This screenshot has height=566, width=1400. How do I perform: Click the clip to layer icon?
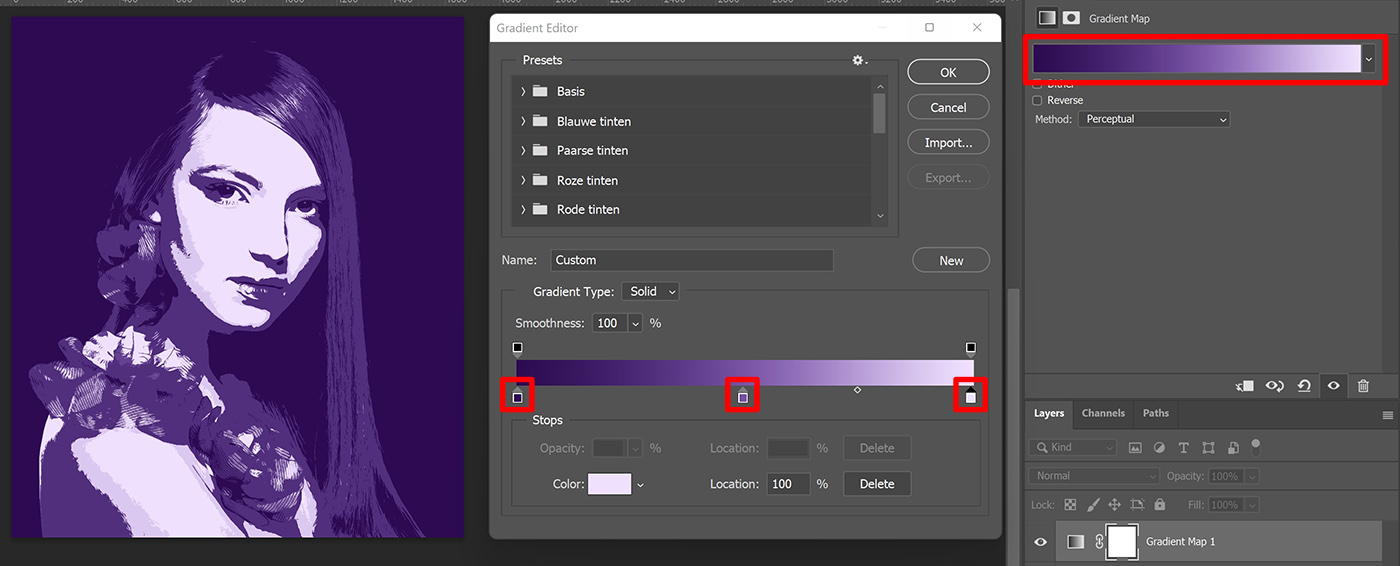(1246, 386)
